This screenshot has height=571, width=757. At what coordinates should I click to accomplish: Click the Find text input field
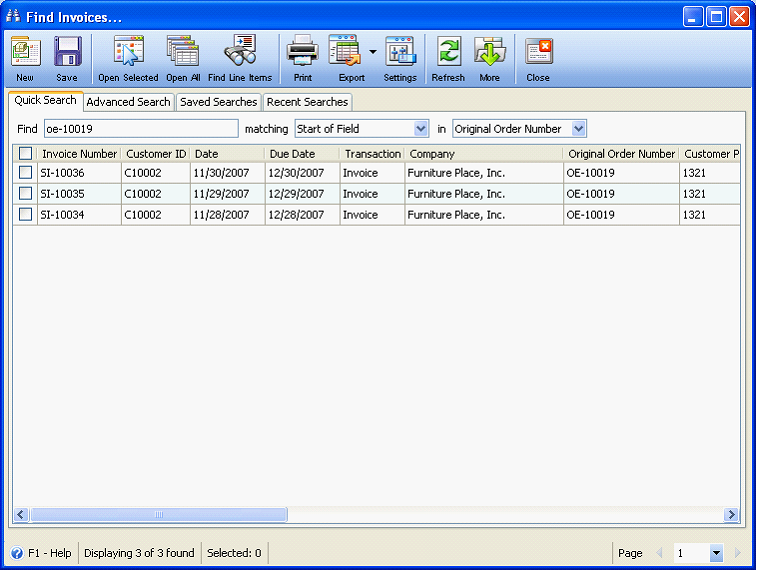pos(141,129)
